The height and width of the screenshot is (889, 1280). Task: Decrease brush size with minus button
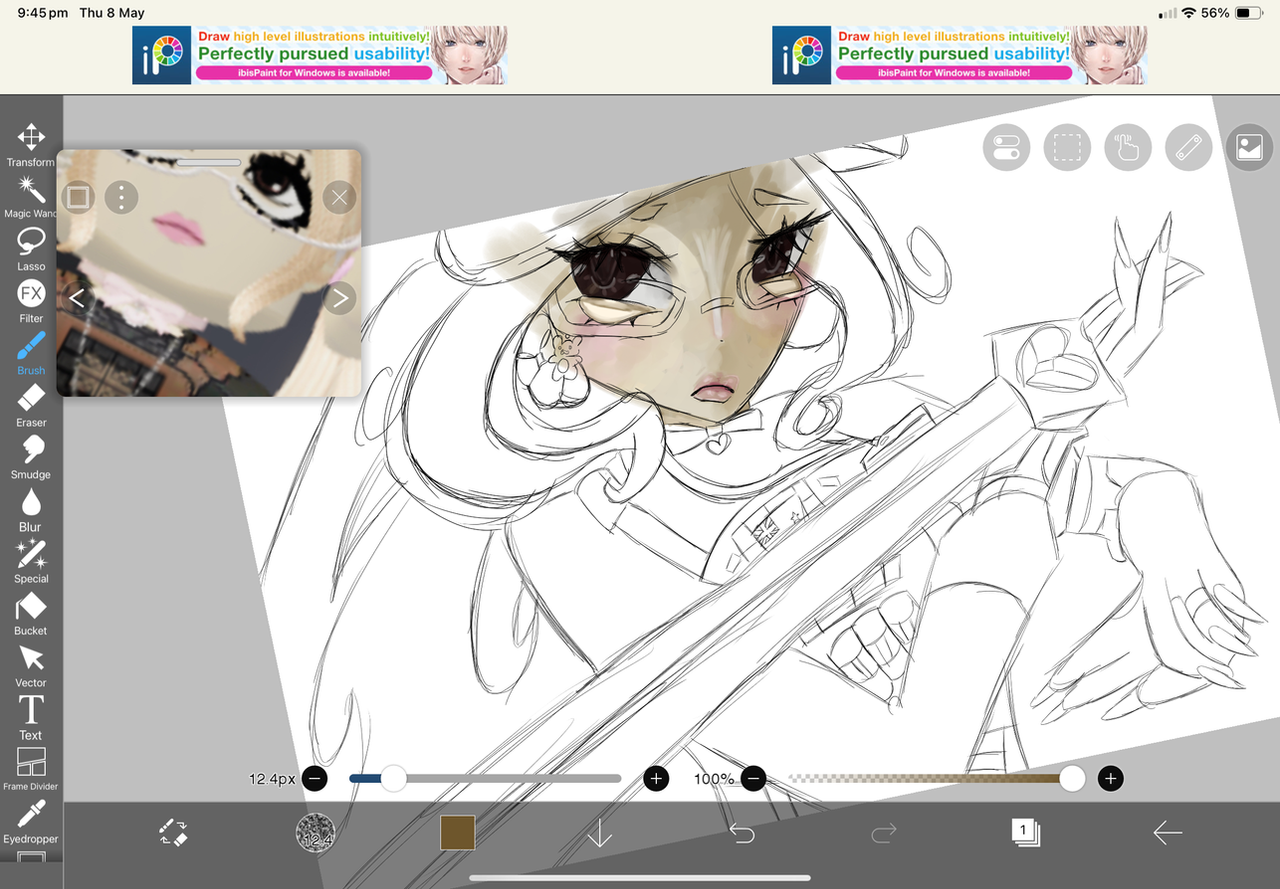pos(314,778)
